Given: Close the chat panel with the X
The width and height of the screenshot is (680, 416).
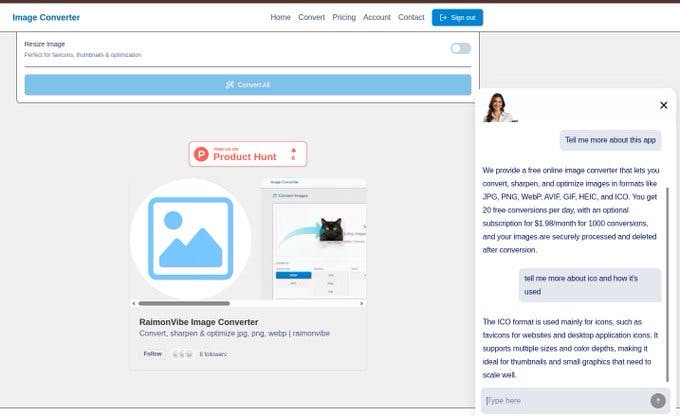Looking at the screenshot, I should pyautogui.click(x=664, y=105).
